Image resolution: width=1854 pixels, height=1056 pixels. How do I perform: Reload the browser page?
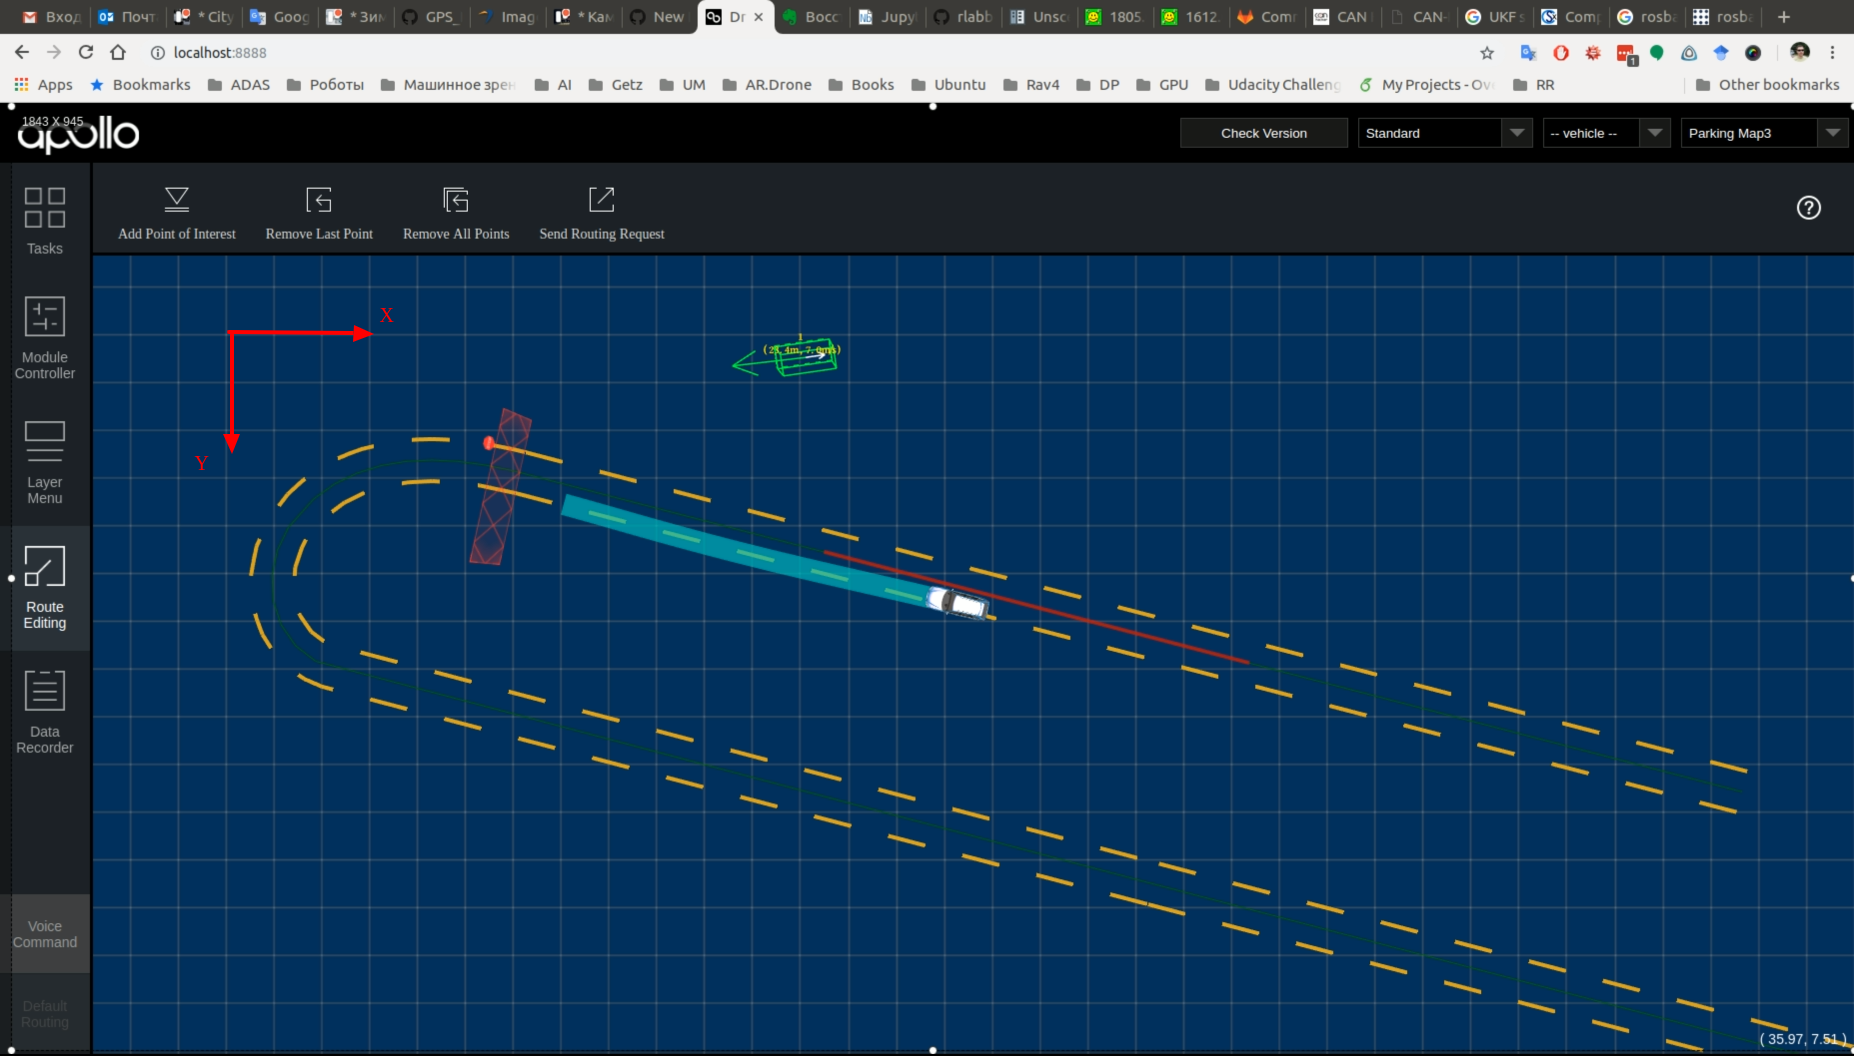tap(86, 52)
